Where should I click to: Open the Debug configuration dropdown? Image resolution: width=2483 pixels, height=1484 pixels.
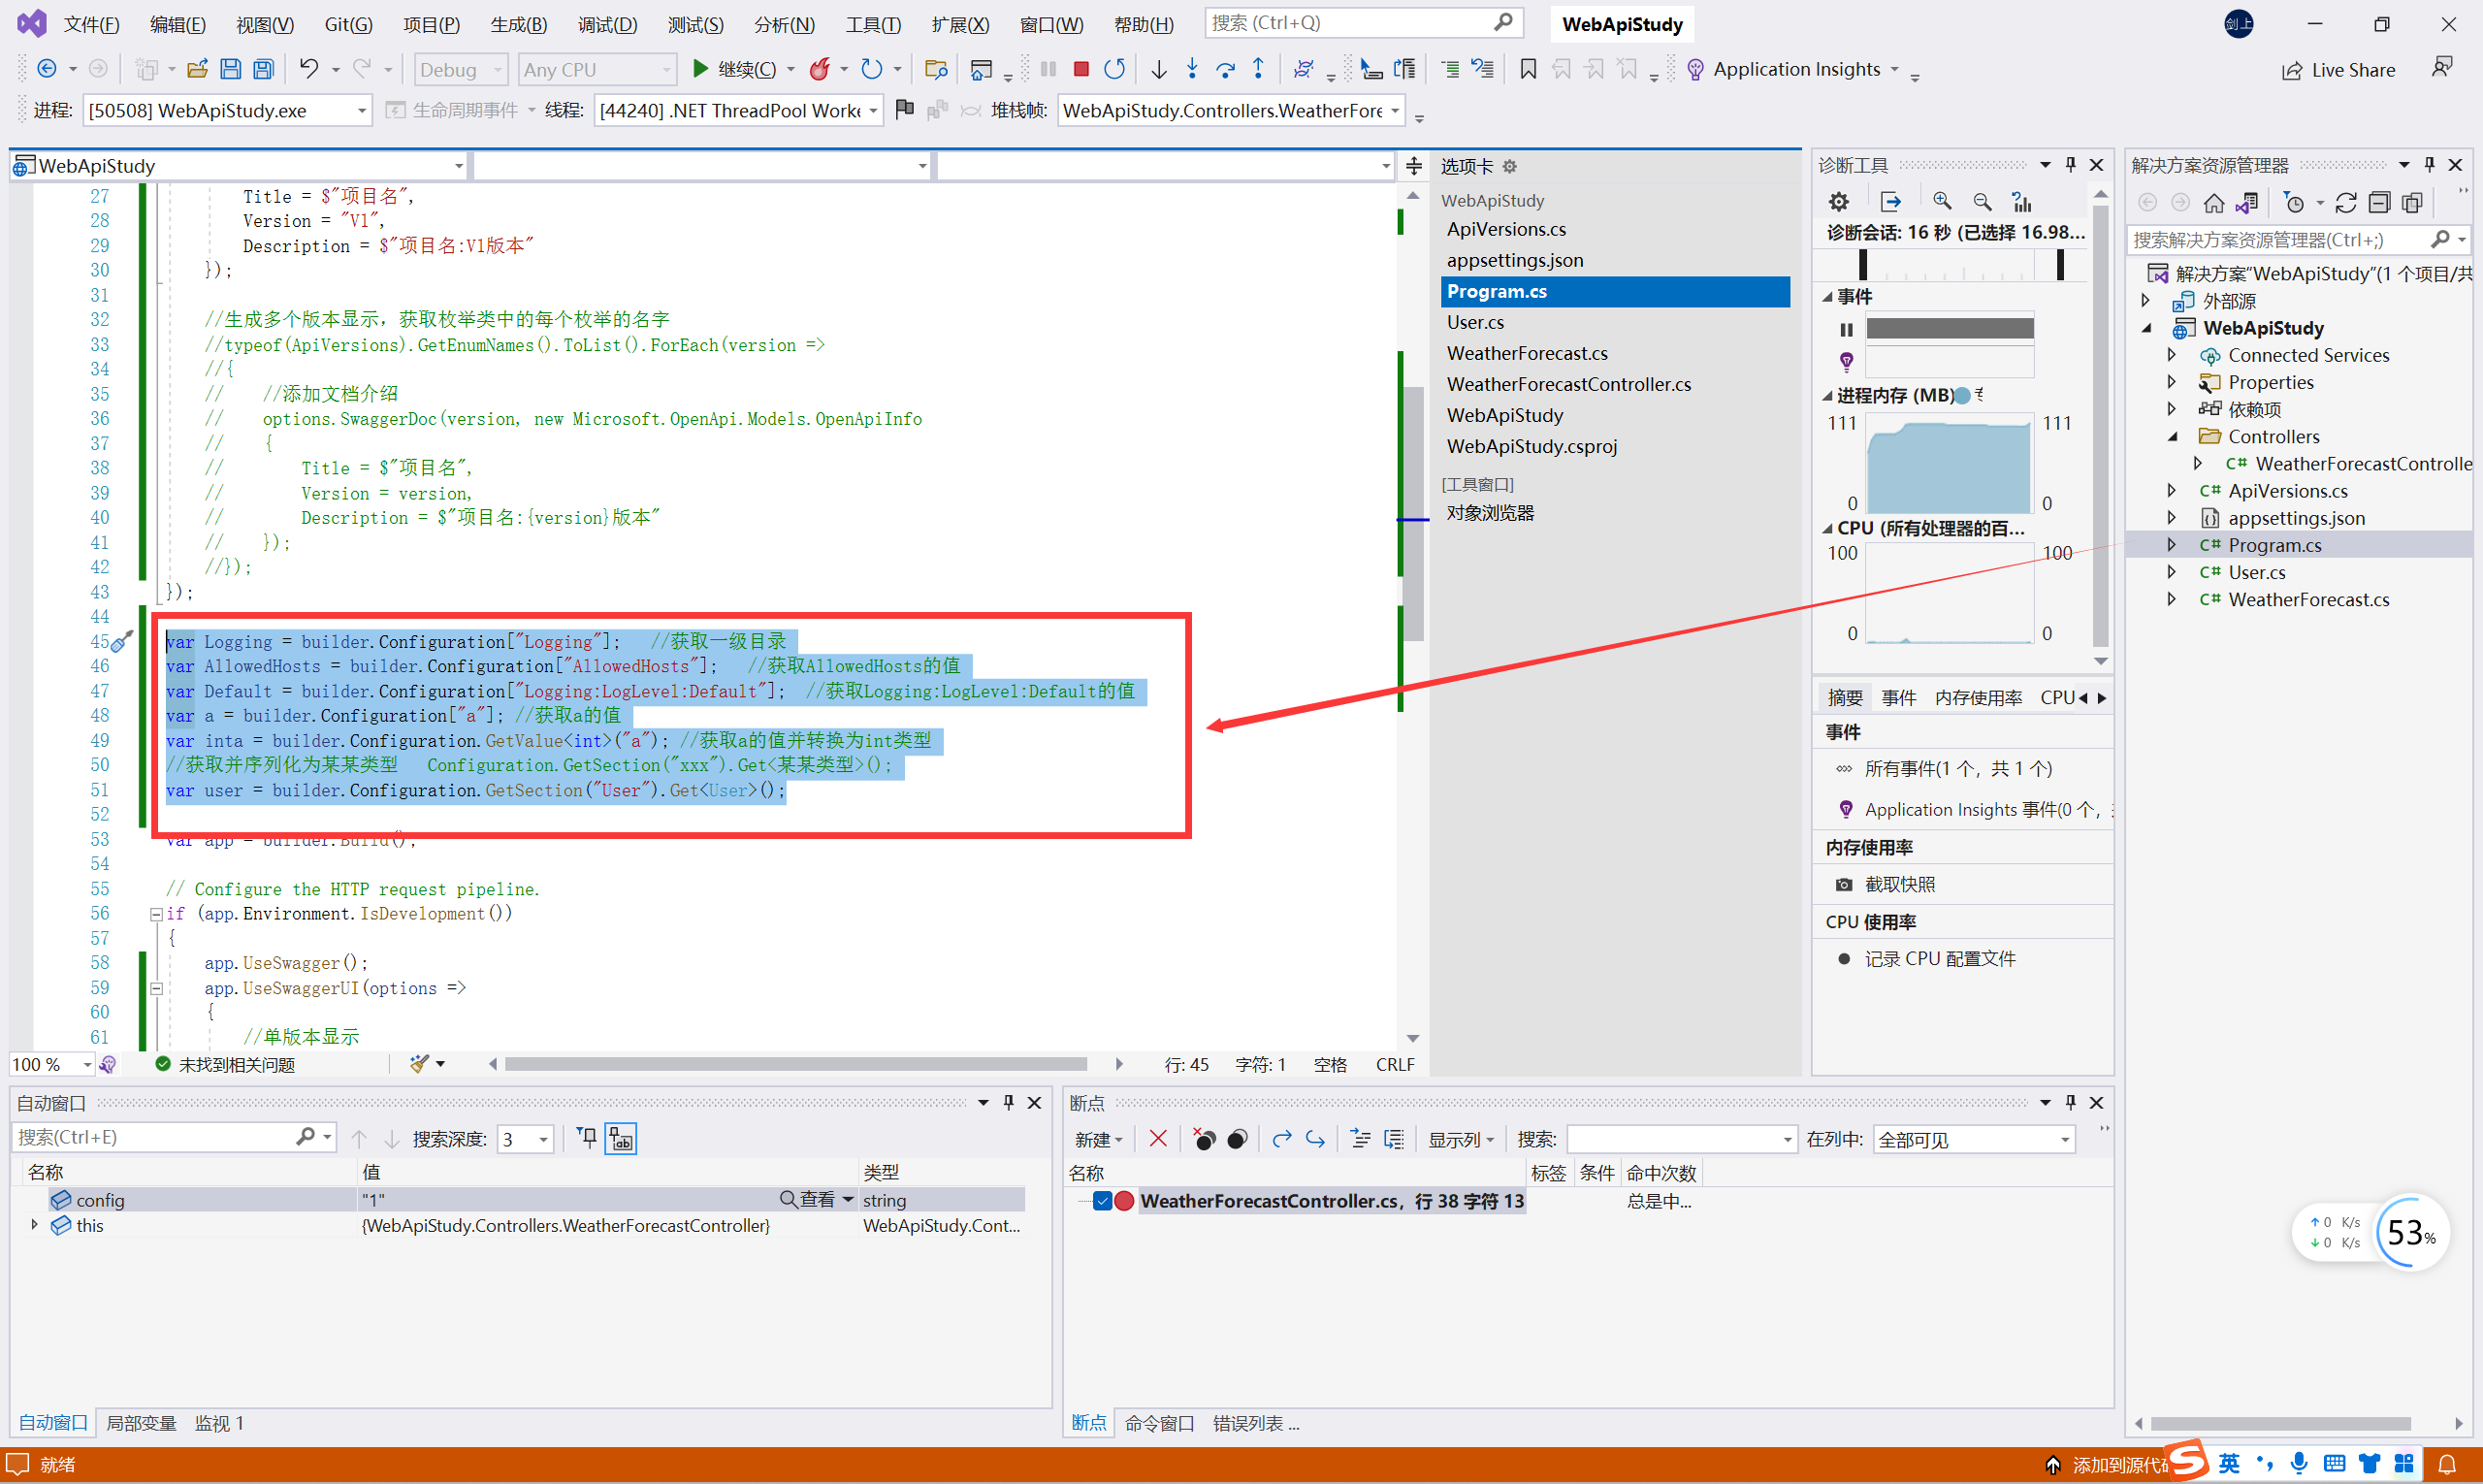point(460,69)
